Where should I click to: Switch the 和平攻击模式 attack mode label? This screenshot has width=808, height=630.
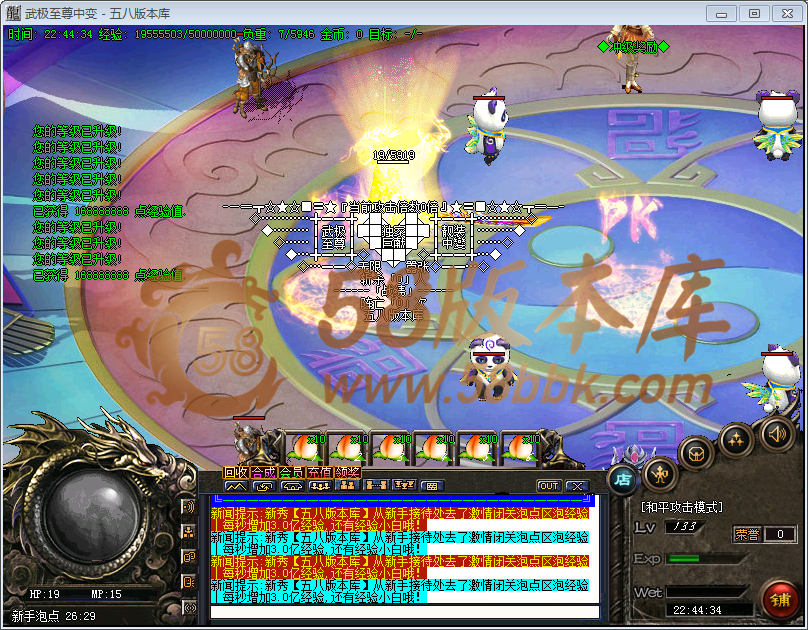(x=681, y=507)
